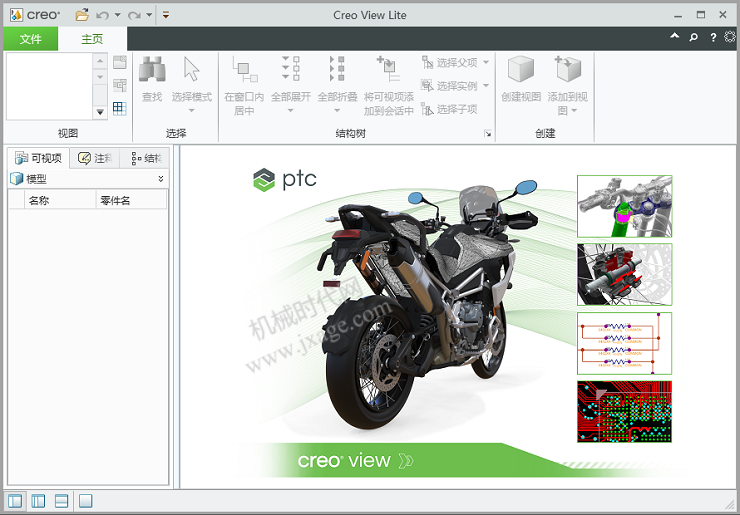The width and height of the screenshot is (740, 515).
Task: Click the 选择父项 button
Action: (x=450, y=62)
